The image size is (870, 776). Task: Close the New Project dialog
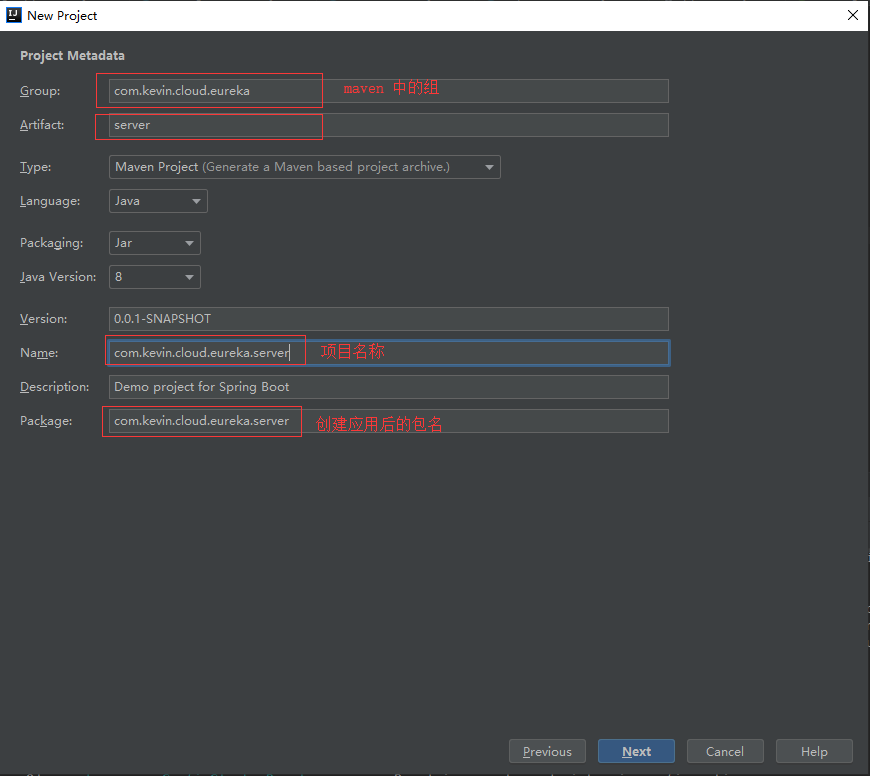pyautogui.click(x=853, y=15)
